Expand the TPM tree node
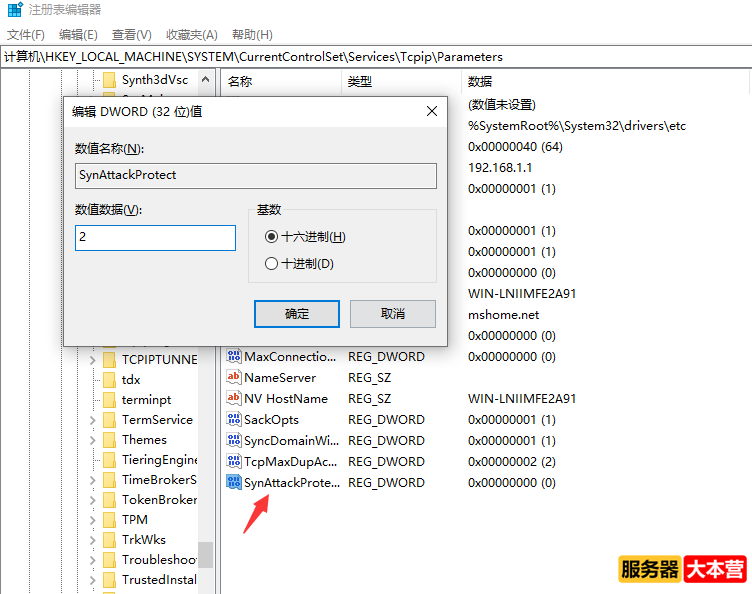Screen dimensions: 752x594 click(93, 520)
